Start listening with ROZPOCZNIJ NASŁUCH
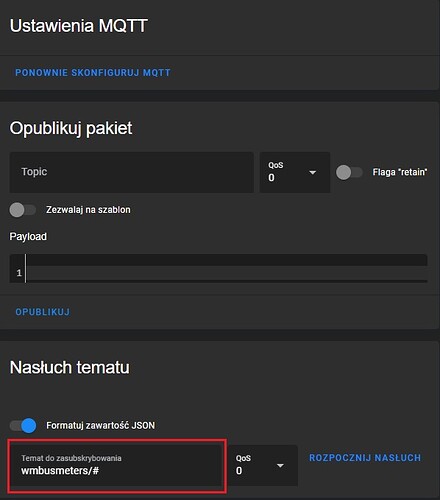 click(365, 458)
